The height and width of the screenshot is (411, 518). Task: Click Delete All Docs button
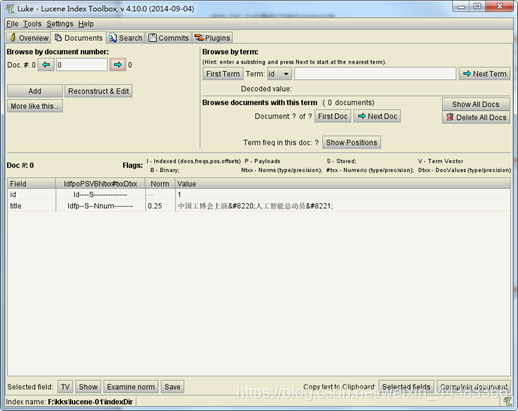[476, 117]
